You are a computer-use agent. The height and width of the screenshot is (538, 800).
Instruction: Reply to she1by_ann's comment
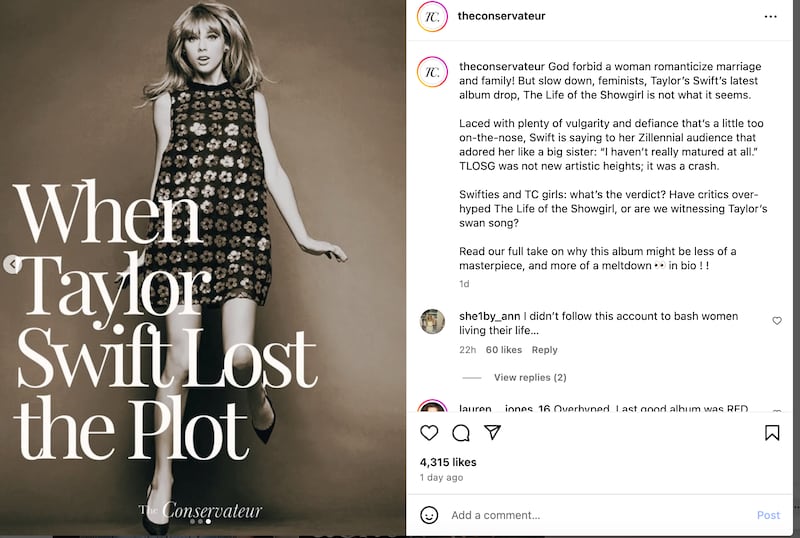tap(544, 350)
